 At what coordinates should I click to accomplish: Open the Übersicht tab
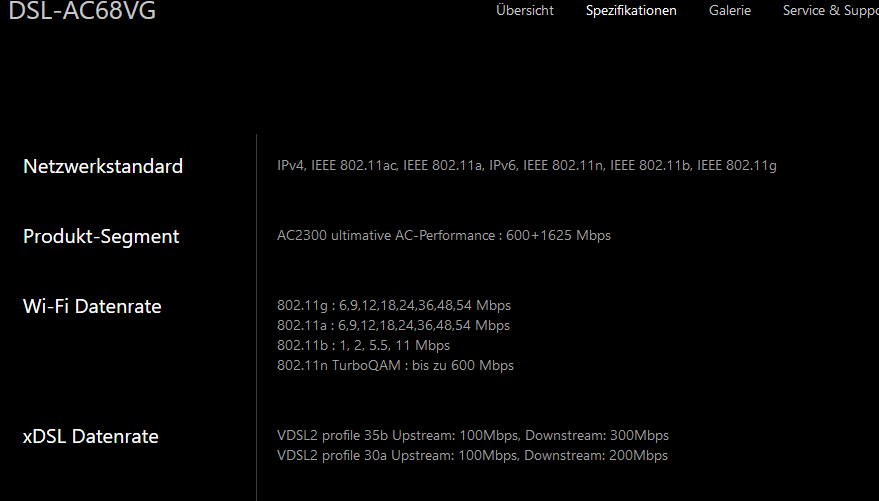tap(525, 10)
